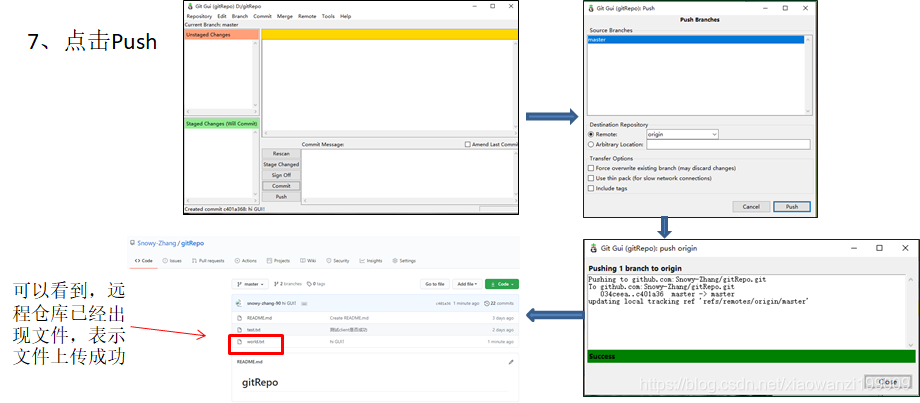Image resolution: width=920 pixels, height=403 pixels.
Task: Click the Stage Changed button
Action: [x=281, y=165]
